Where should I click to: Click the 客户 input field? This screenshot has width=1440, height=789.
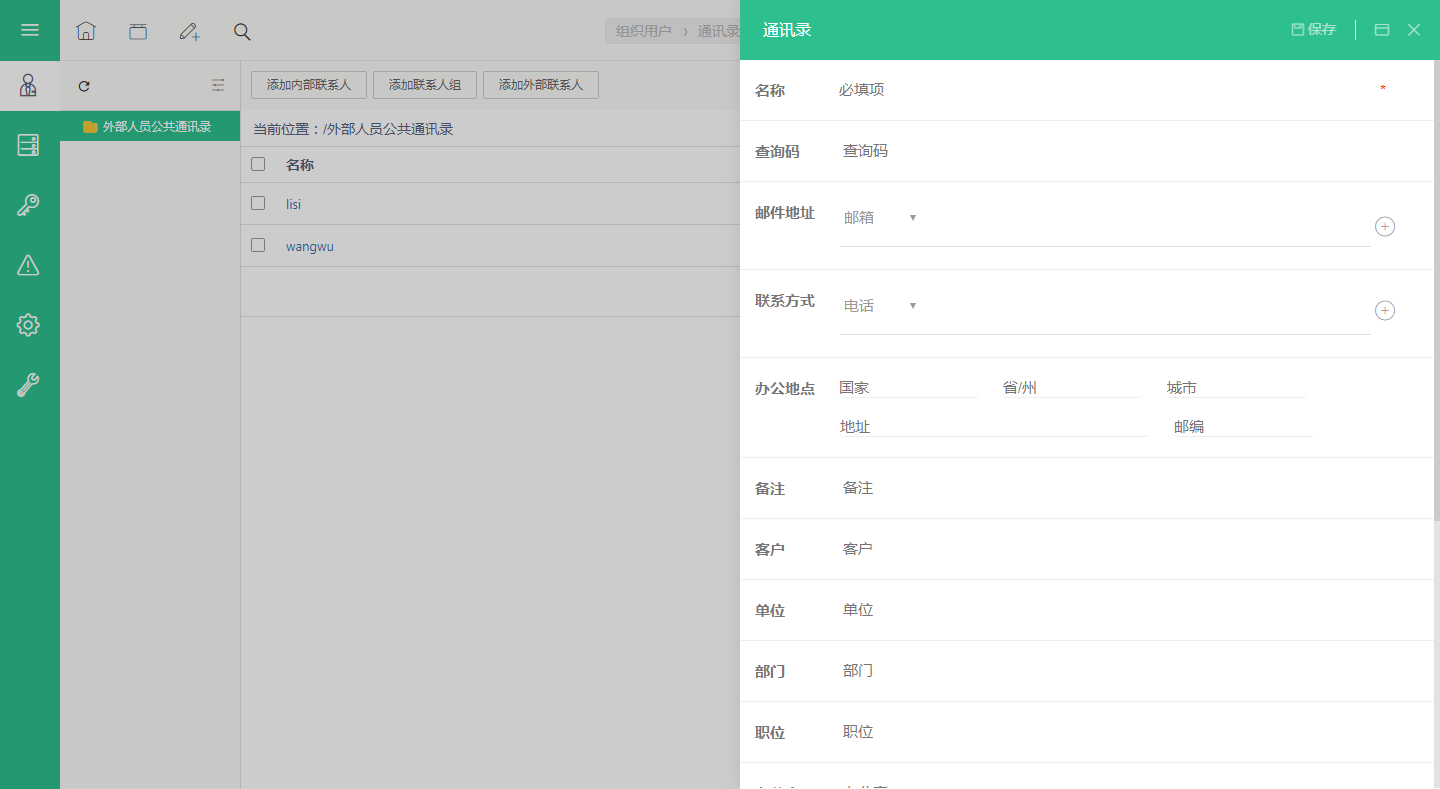coord(1105,549)
